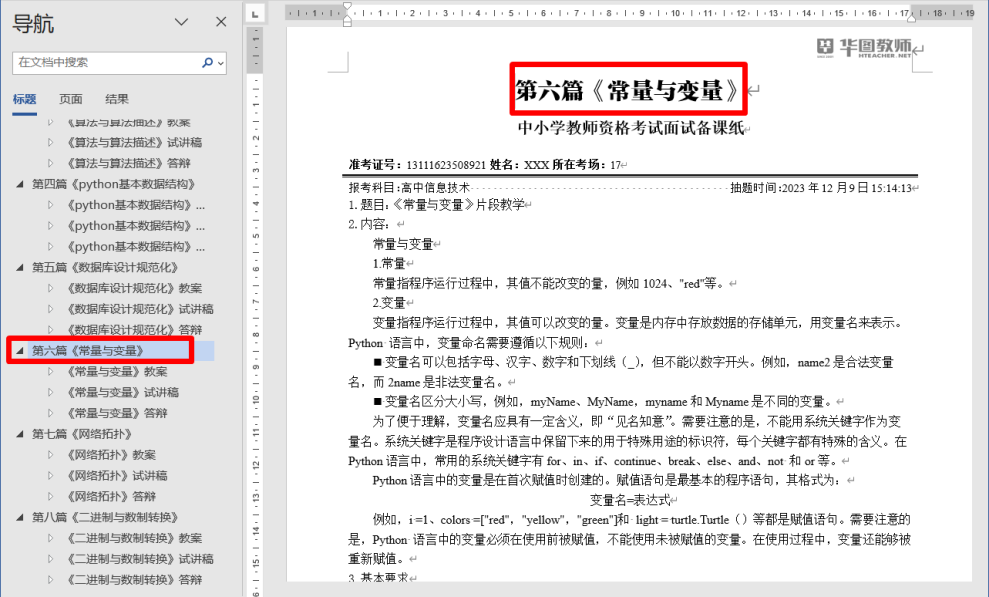
Task: Click inside the 在文档中搜索 search box
Action: pos(105,62)
